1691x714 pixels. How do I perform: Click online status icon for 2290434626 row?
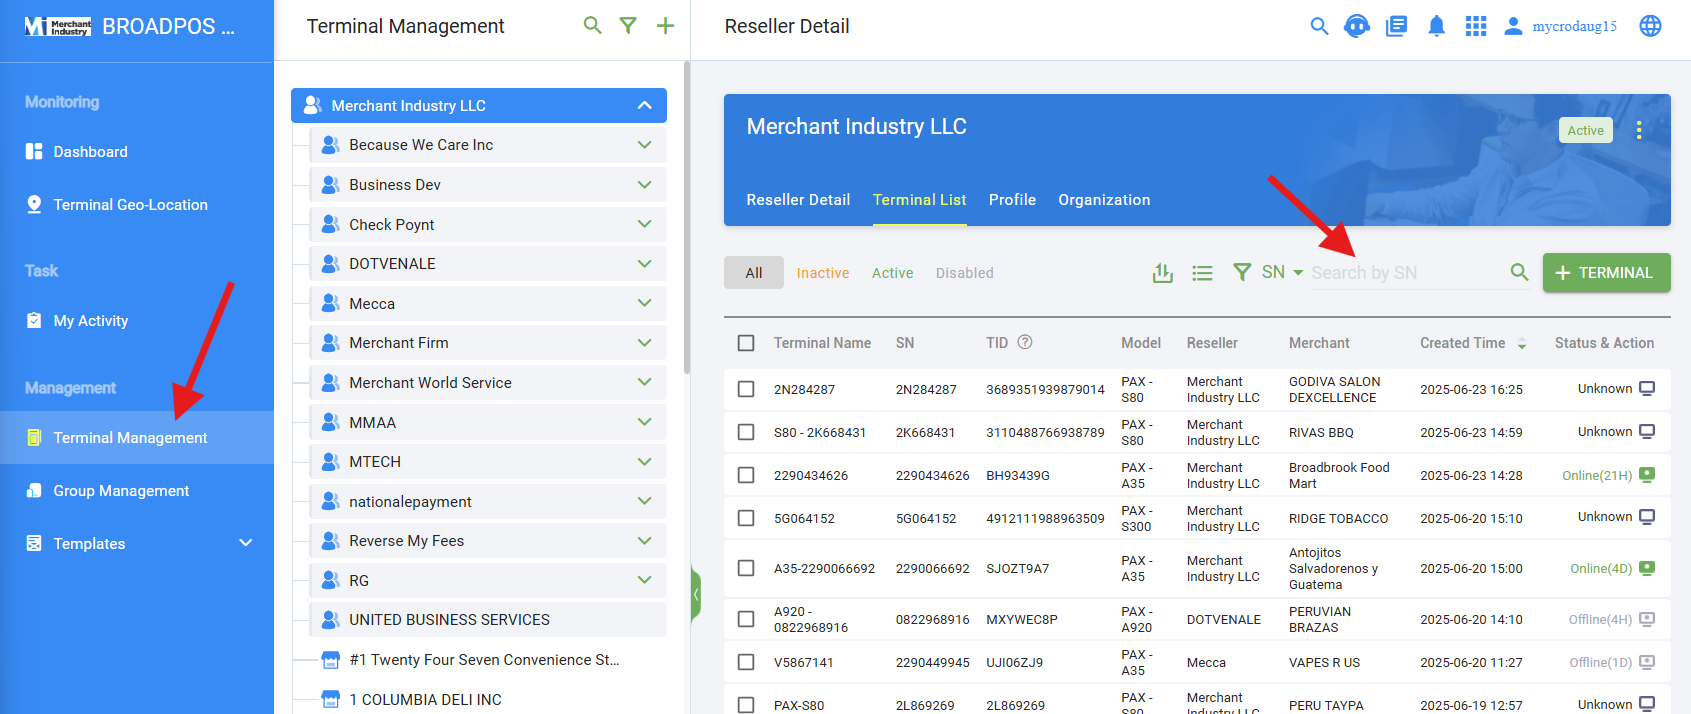[1647, 475]
